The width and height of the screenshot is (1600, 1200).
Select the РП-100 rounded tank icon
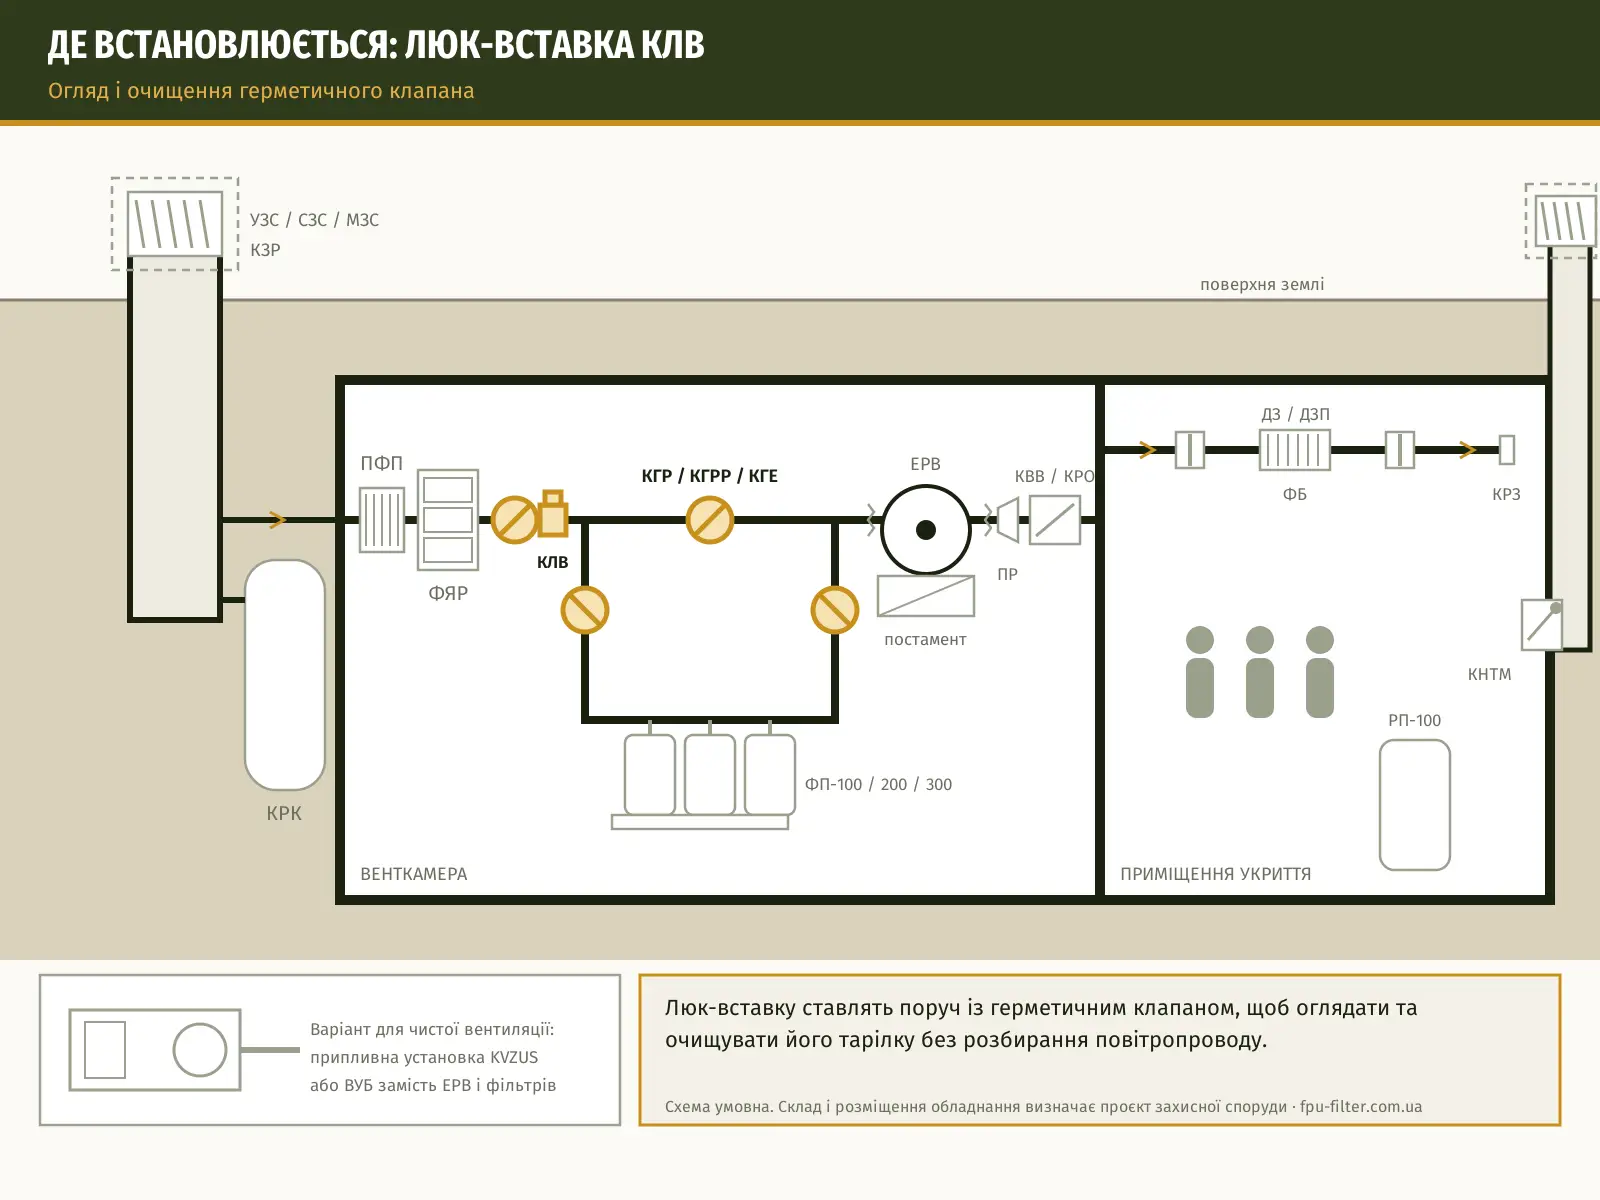coord(1415,805)
